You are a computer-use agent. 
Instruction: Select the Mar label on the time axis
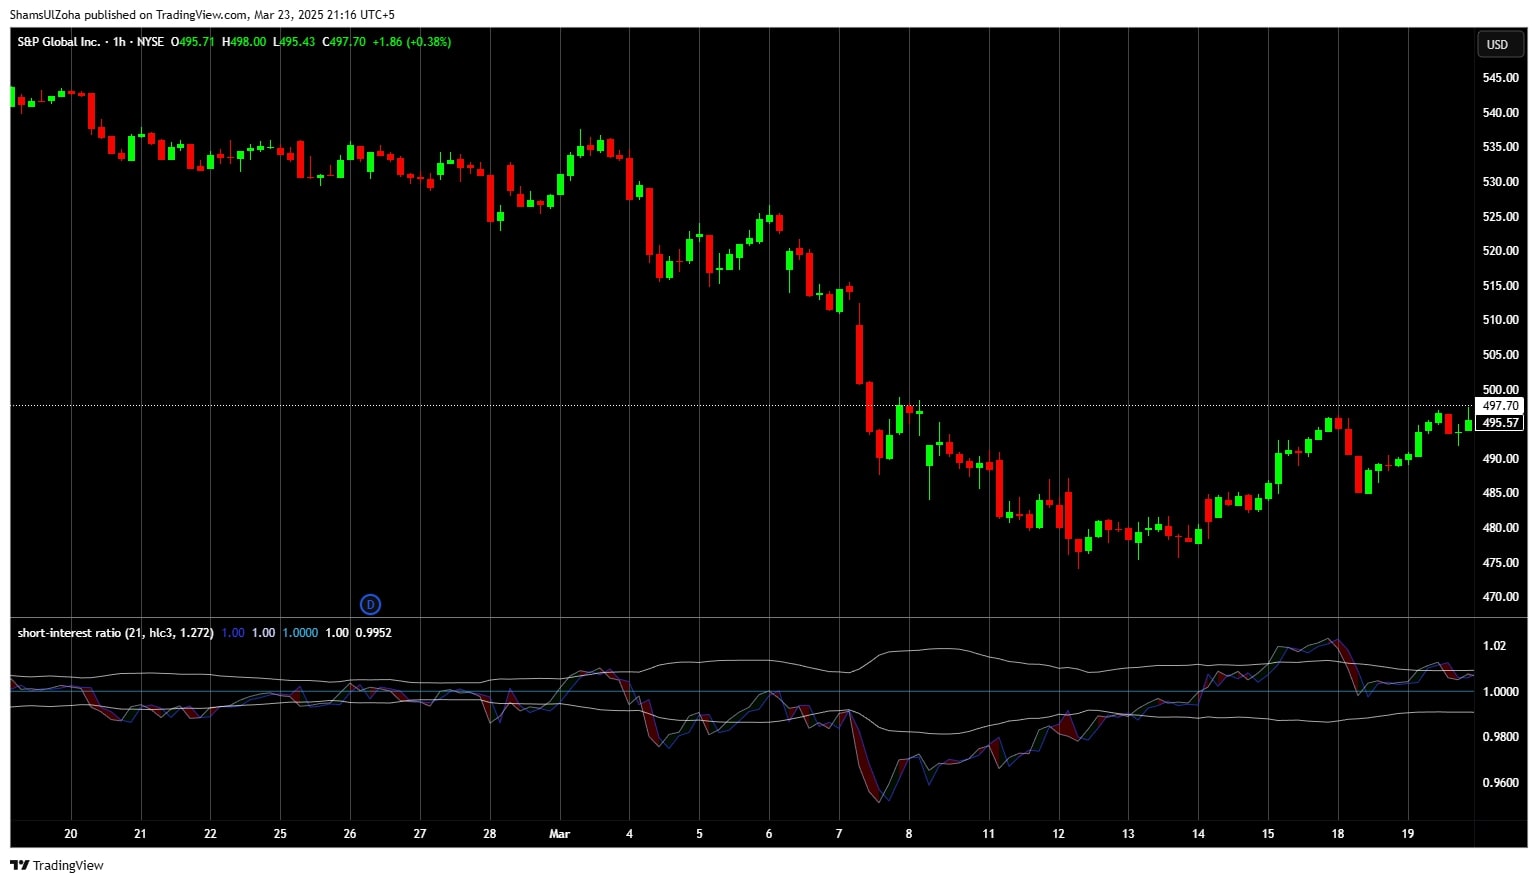tap(559, 833)
